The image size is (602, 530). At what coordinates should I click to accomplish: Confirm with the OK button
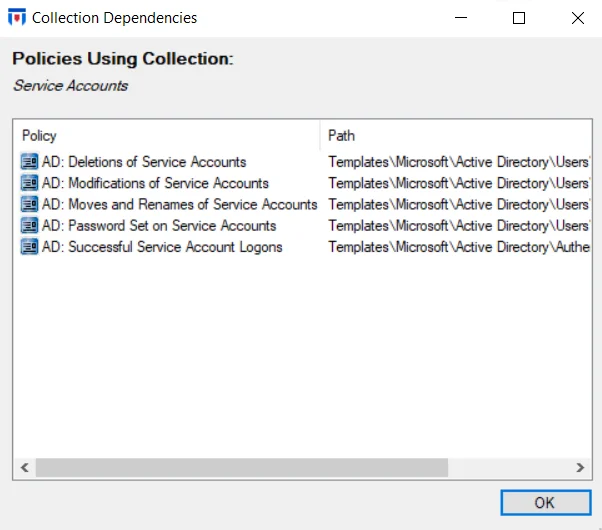[x=546, y=502]
